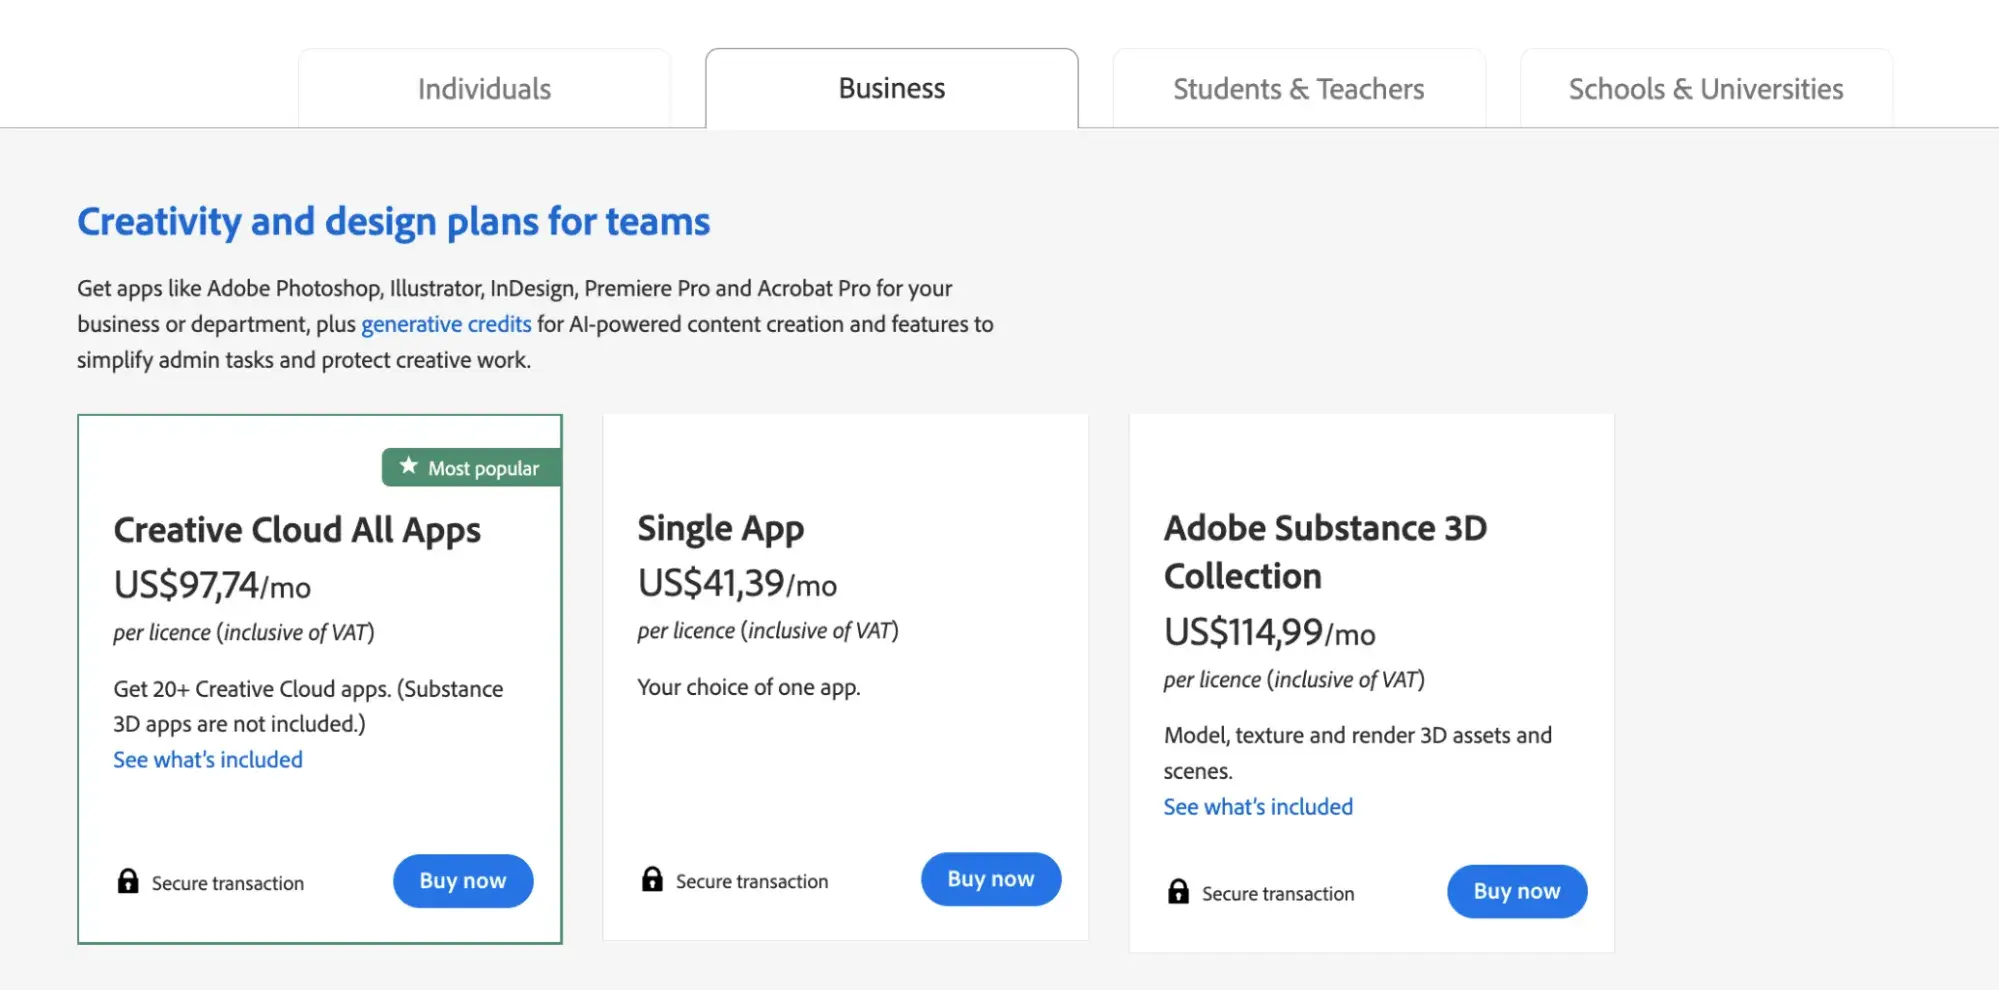Click 'Model, texture and render 3D assets' description

[x=1358, y=753]
